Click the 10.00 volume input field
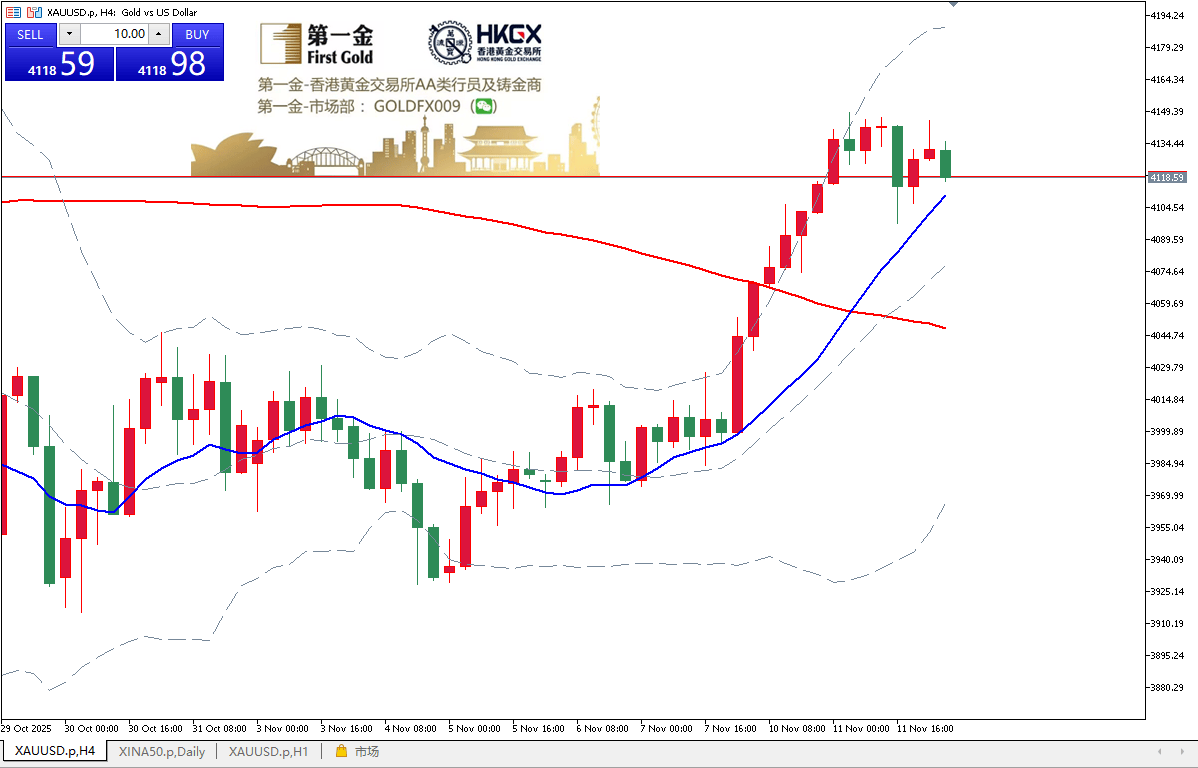 pos(114,34)
